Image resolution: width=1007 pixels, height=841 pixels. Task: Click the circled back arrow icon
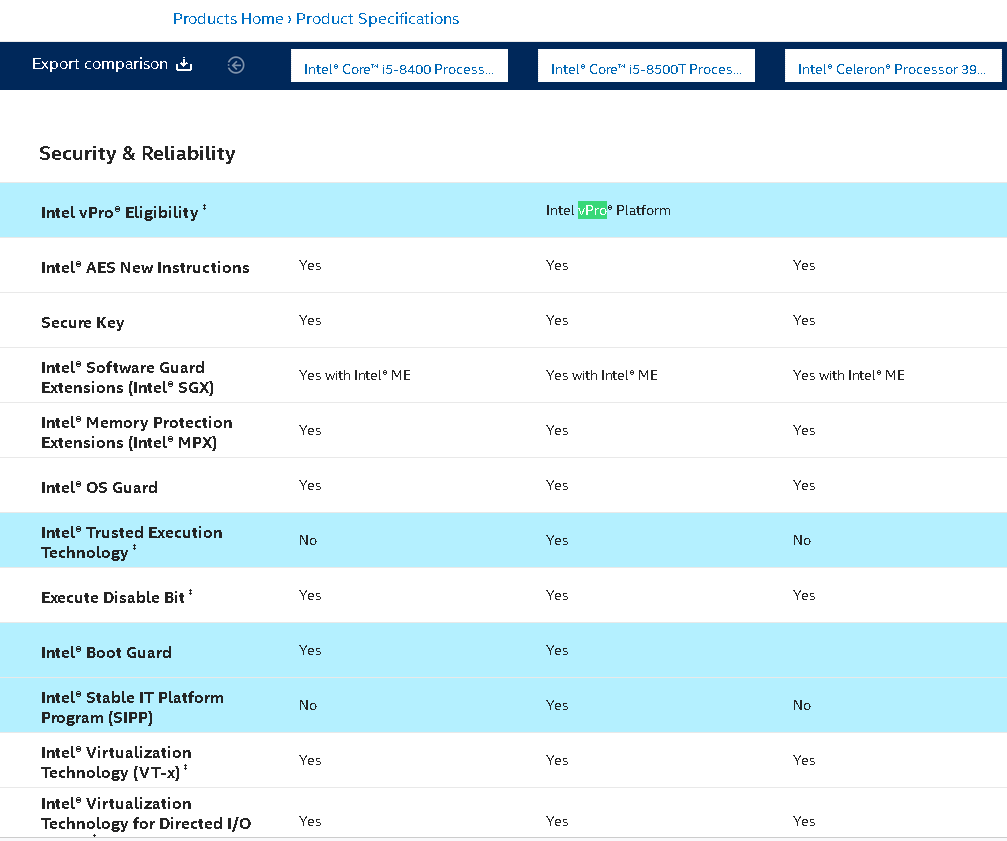tap(236, 65)
